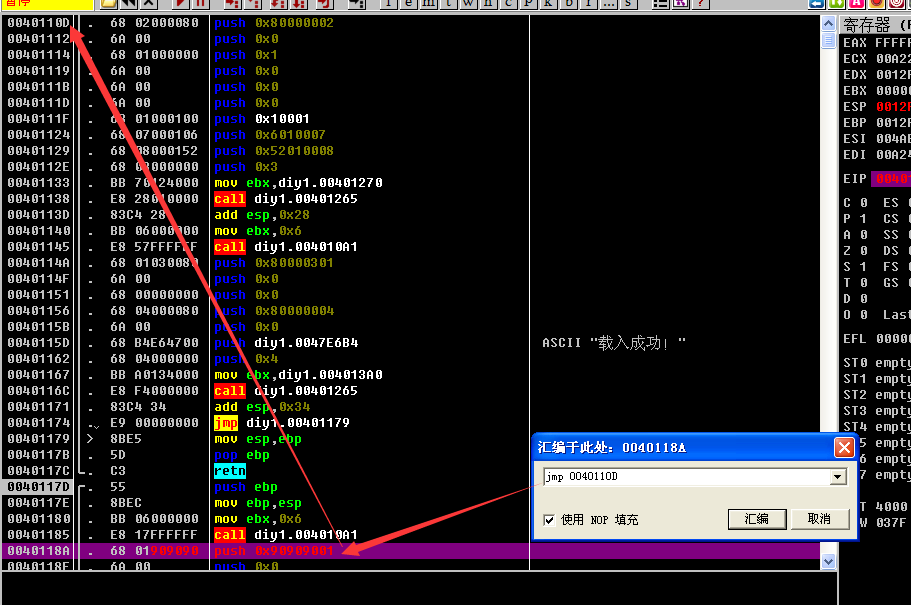Image resolution: width=911 pixels, height=605 pixels.
Task: Expand the assemble command dropdown arrow
Action: click(838, 478)
